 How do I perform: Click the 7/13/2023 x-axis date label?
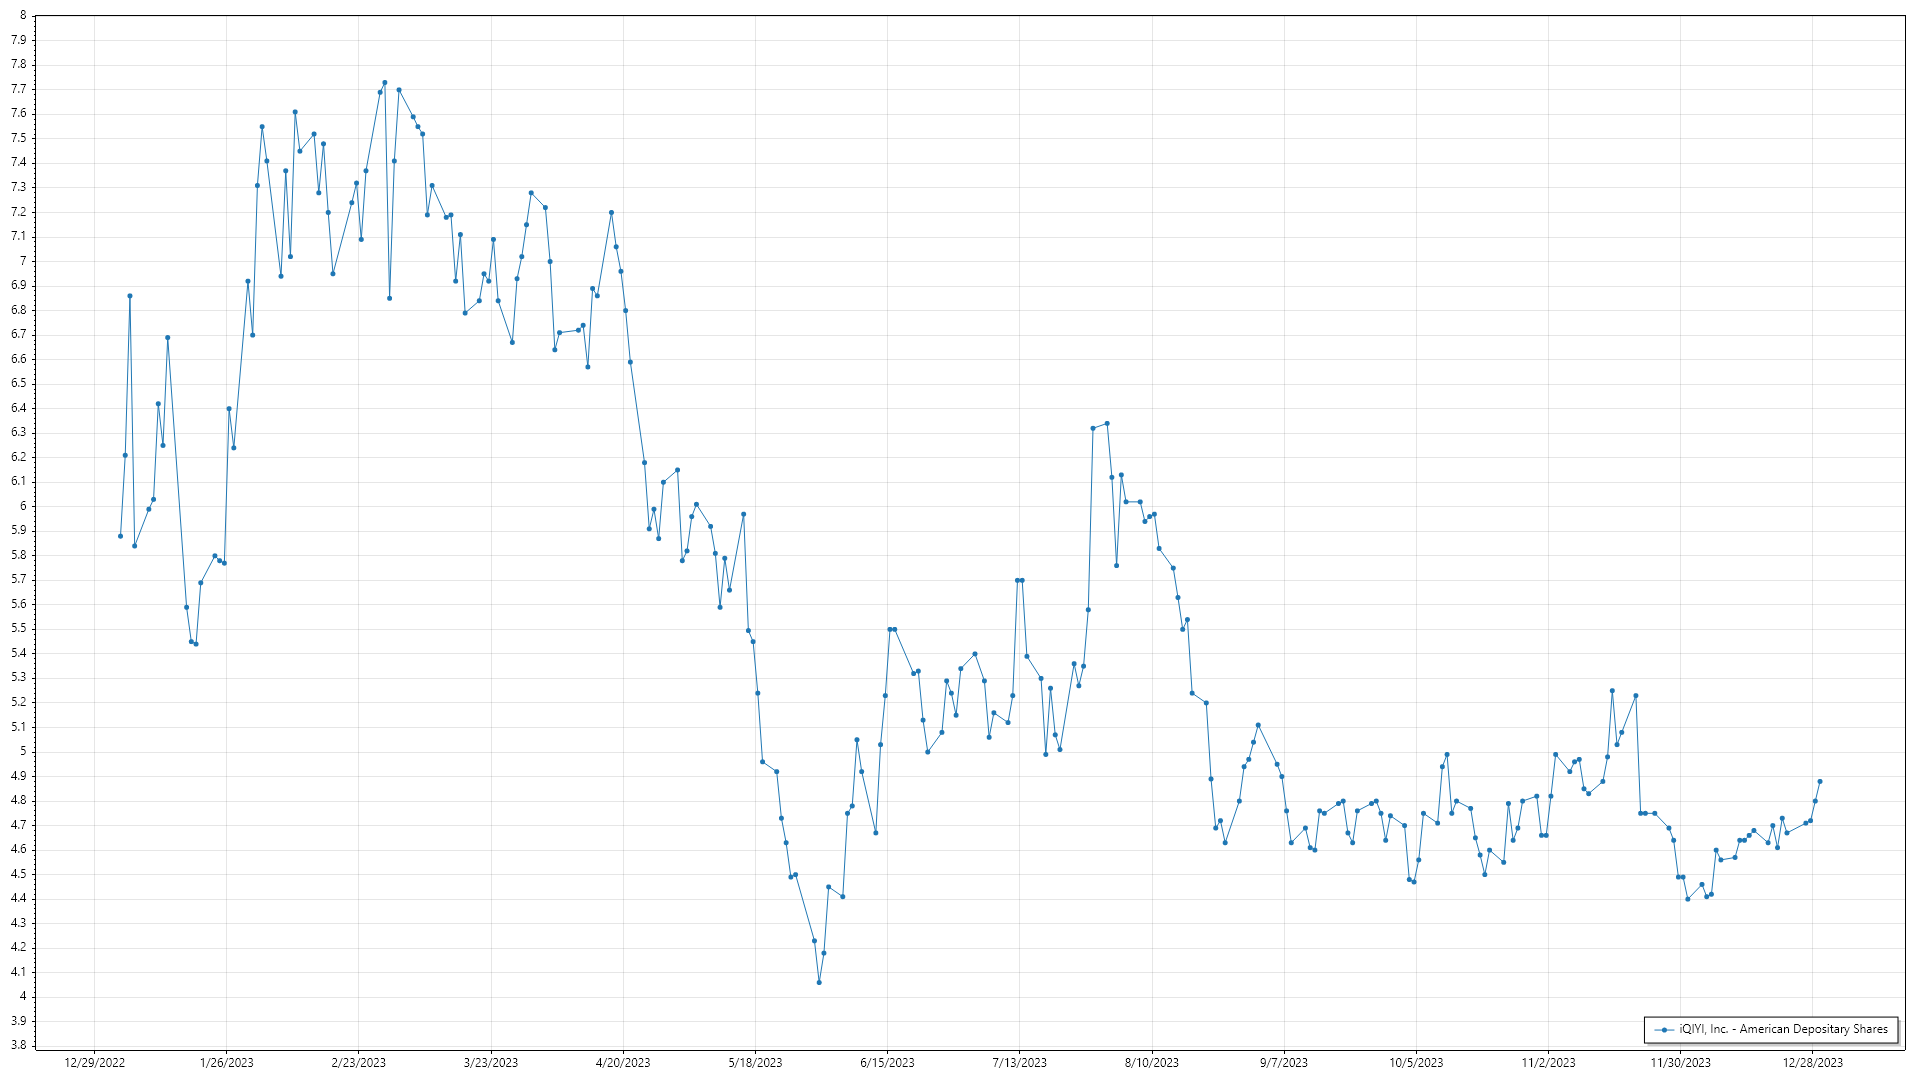[1020, 1063]
